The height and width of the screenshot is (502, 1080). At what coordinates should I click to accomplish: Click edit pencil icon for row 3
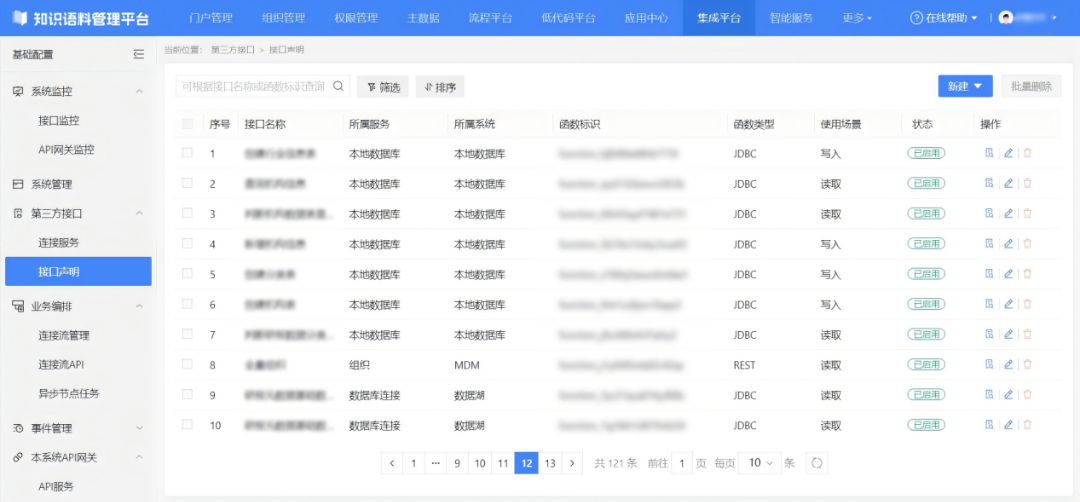[1008, 213]
